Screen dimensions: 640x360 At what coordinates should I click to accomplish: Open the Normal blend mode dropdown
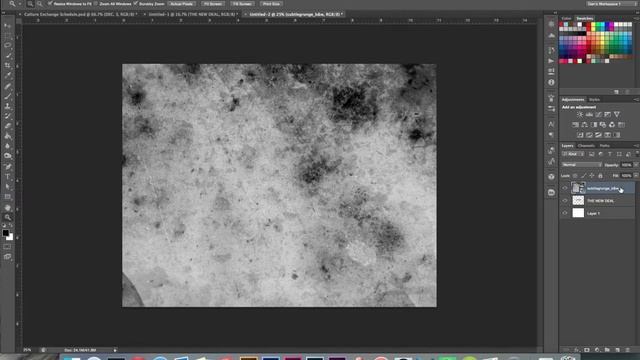coord(582,165)
